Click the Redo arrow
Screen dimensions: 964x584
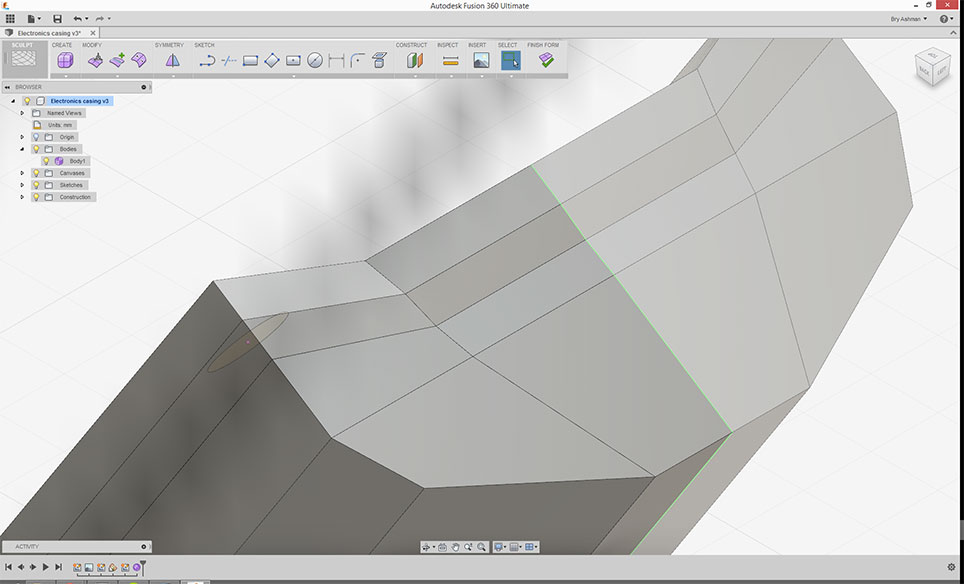click(100, 19)
